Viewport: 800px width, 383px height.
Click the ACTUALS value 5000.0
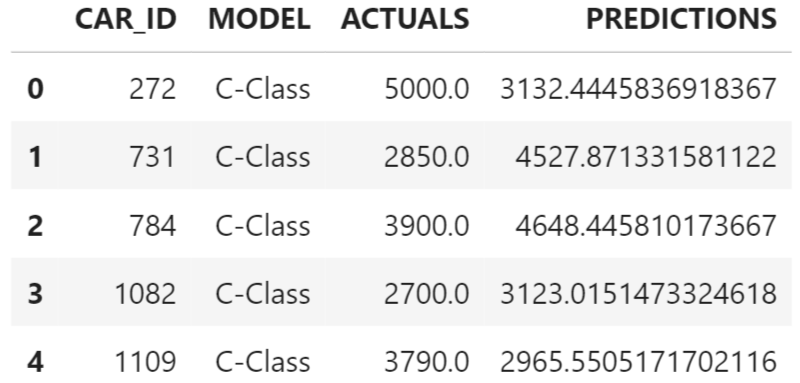click(x=427, y=89)
